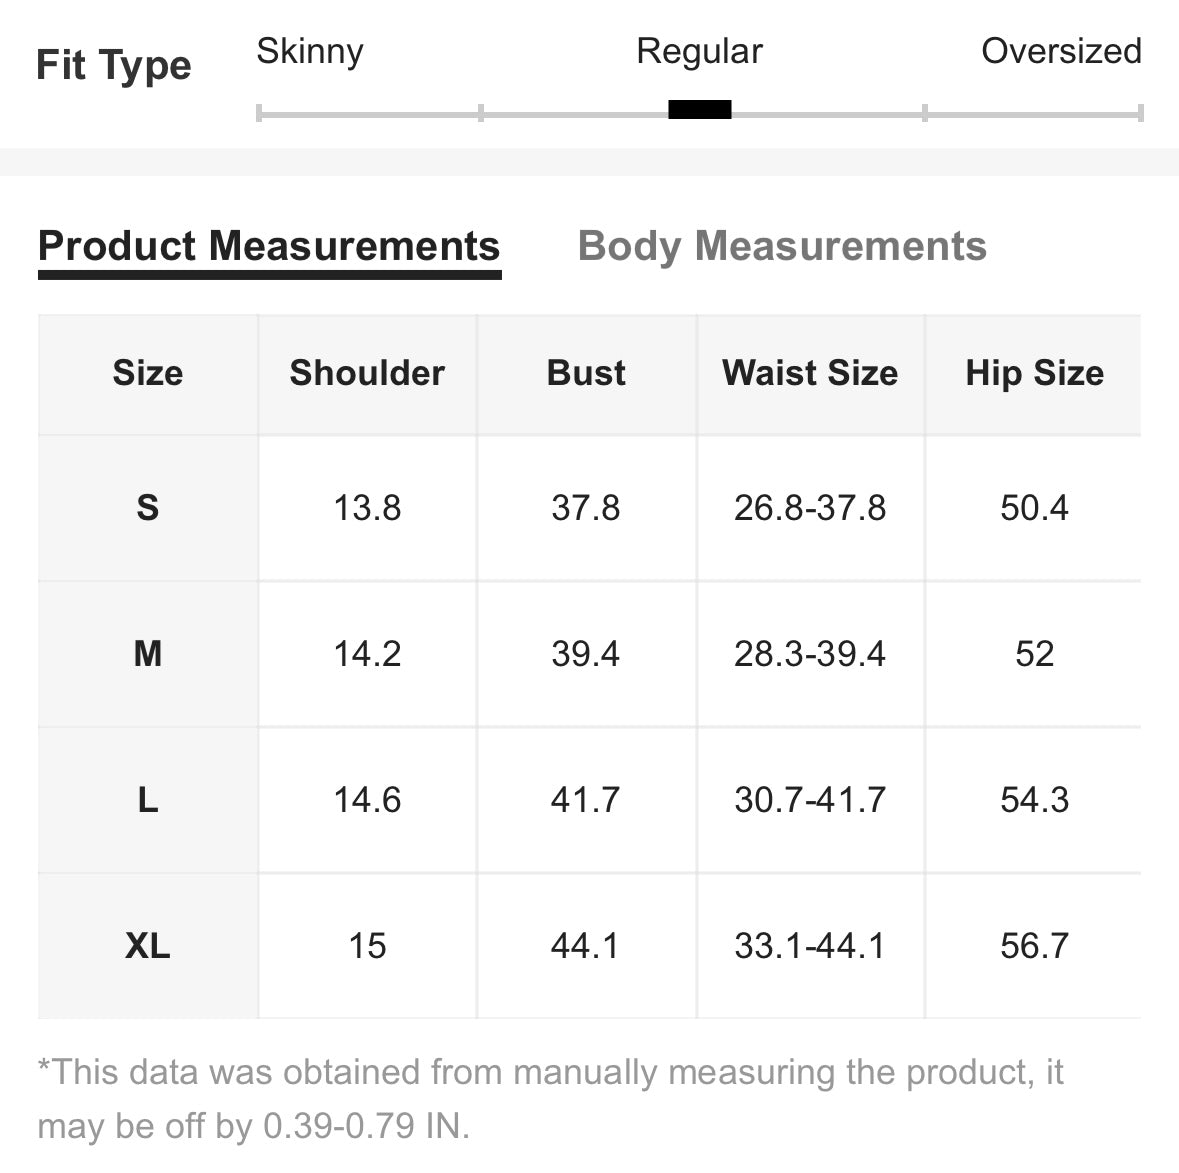The height and width of the screenshot is (1173, 1179).
Task: Select the L size row label
Action: coord(148,800)
